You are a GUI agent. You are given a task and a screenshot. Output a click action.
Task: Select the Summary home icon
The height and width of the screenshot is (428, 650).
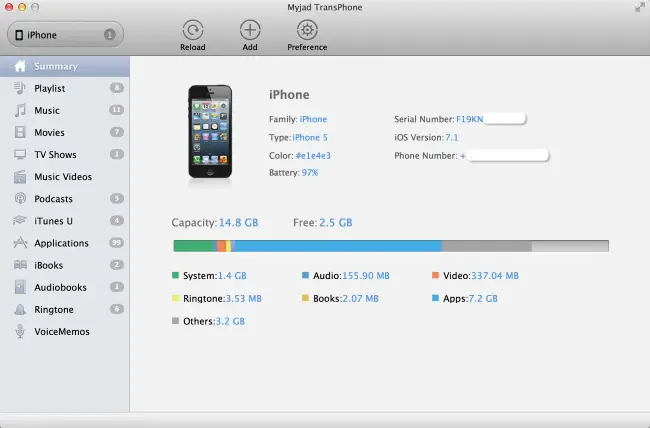tap(20, 66)
